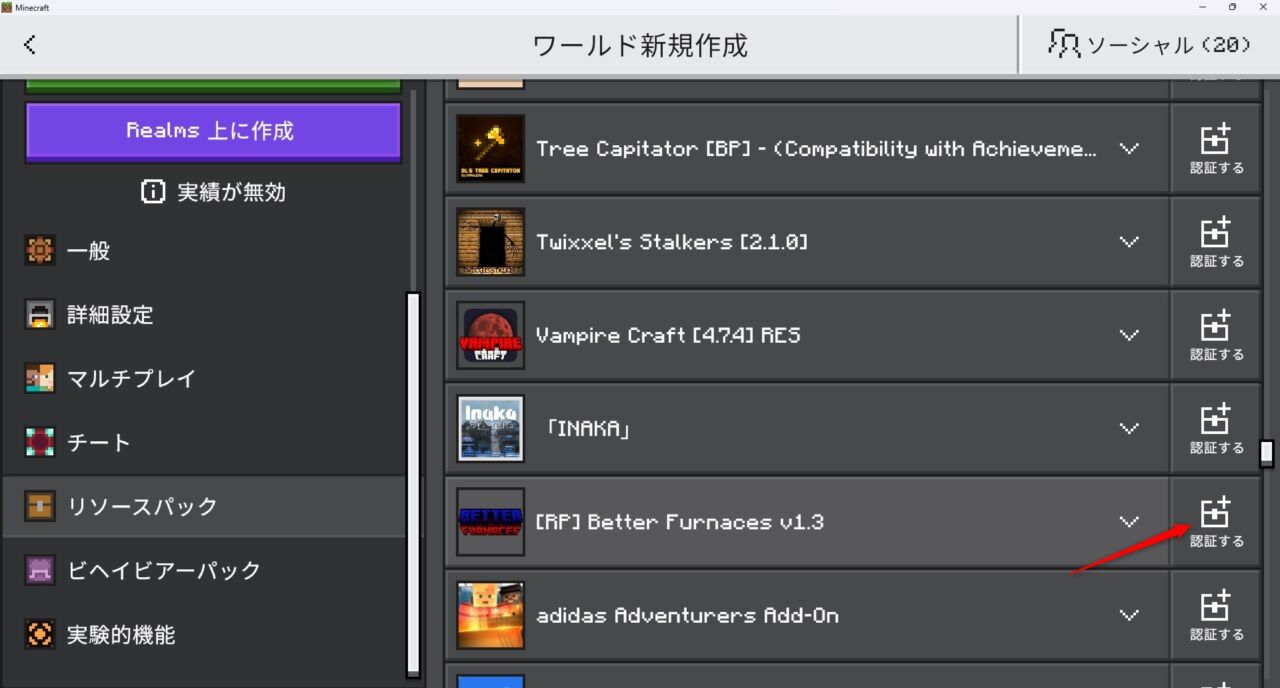
Task: Open the Social panel button
Action: pos(1149,44)
